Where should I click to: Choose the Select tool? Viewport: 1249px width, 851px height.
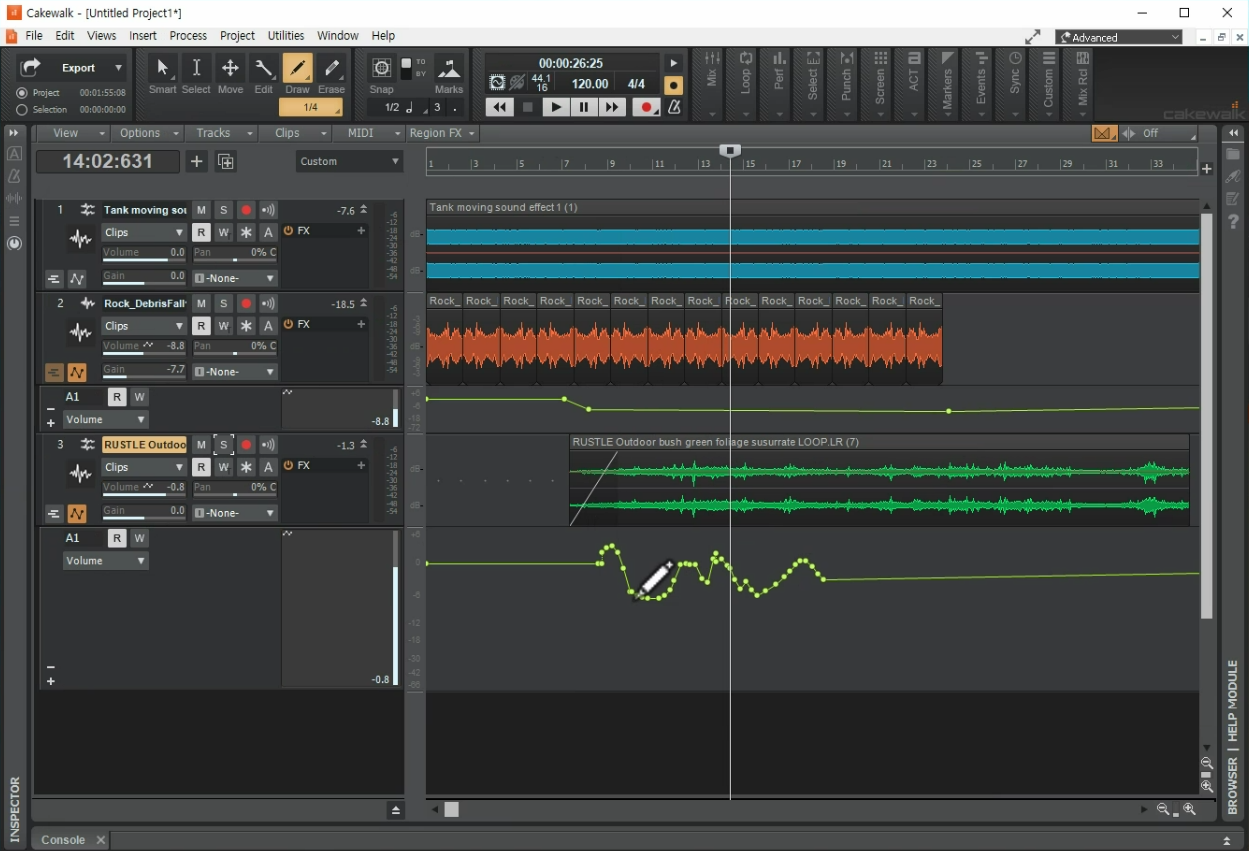coord(196,74)
